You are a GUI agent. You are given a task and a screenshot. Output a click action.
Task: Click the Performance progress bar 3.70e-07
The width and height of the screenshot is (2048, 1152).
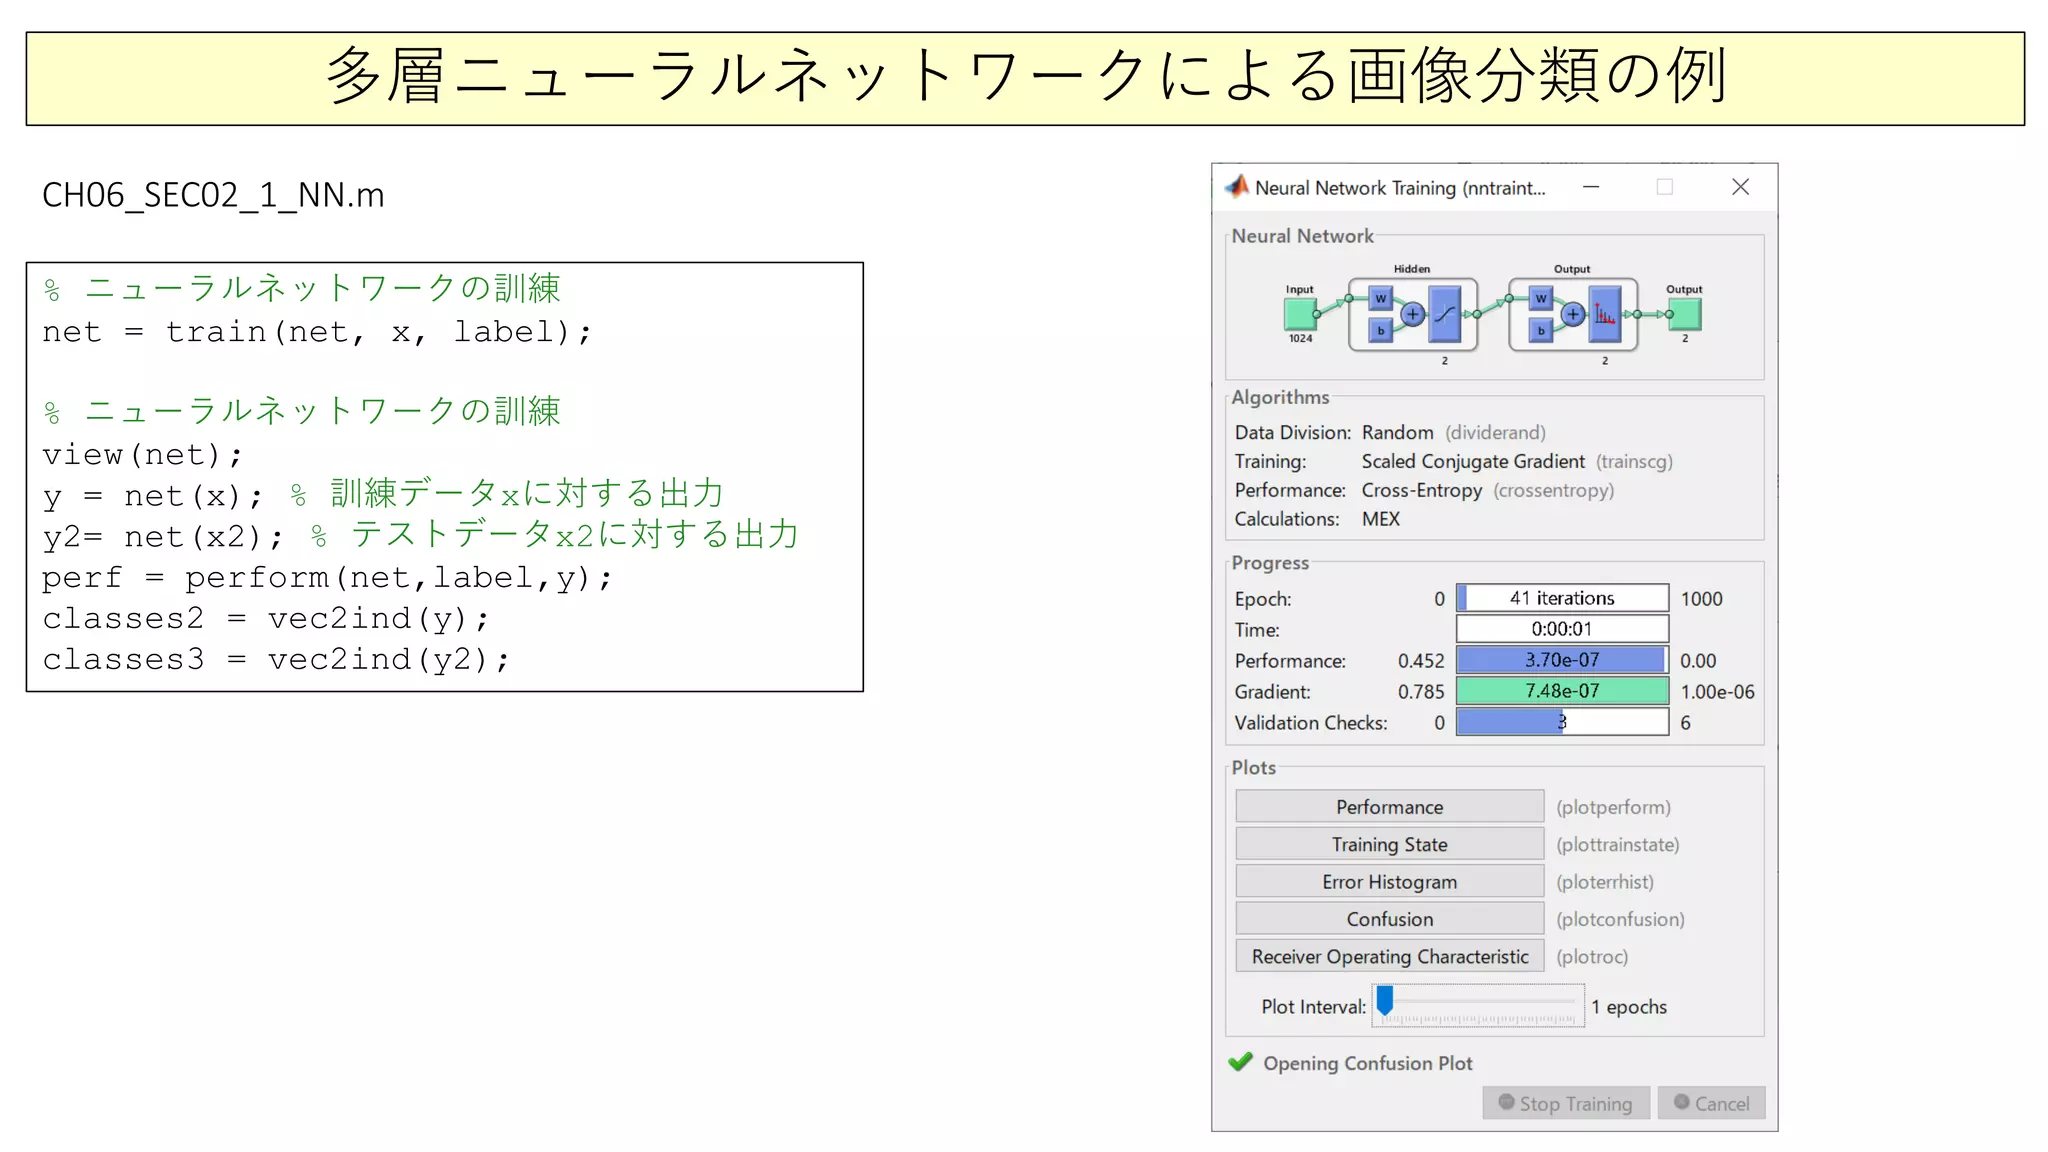tap(1562, 660)
